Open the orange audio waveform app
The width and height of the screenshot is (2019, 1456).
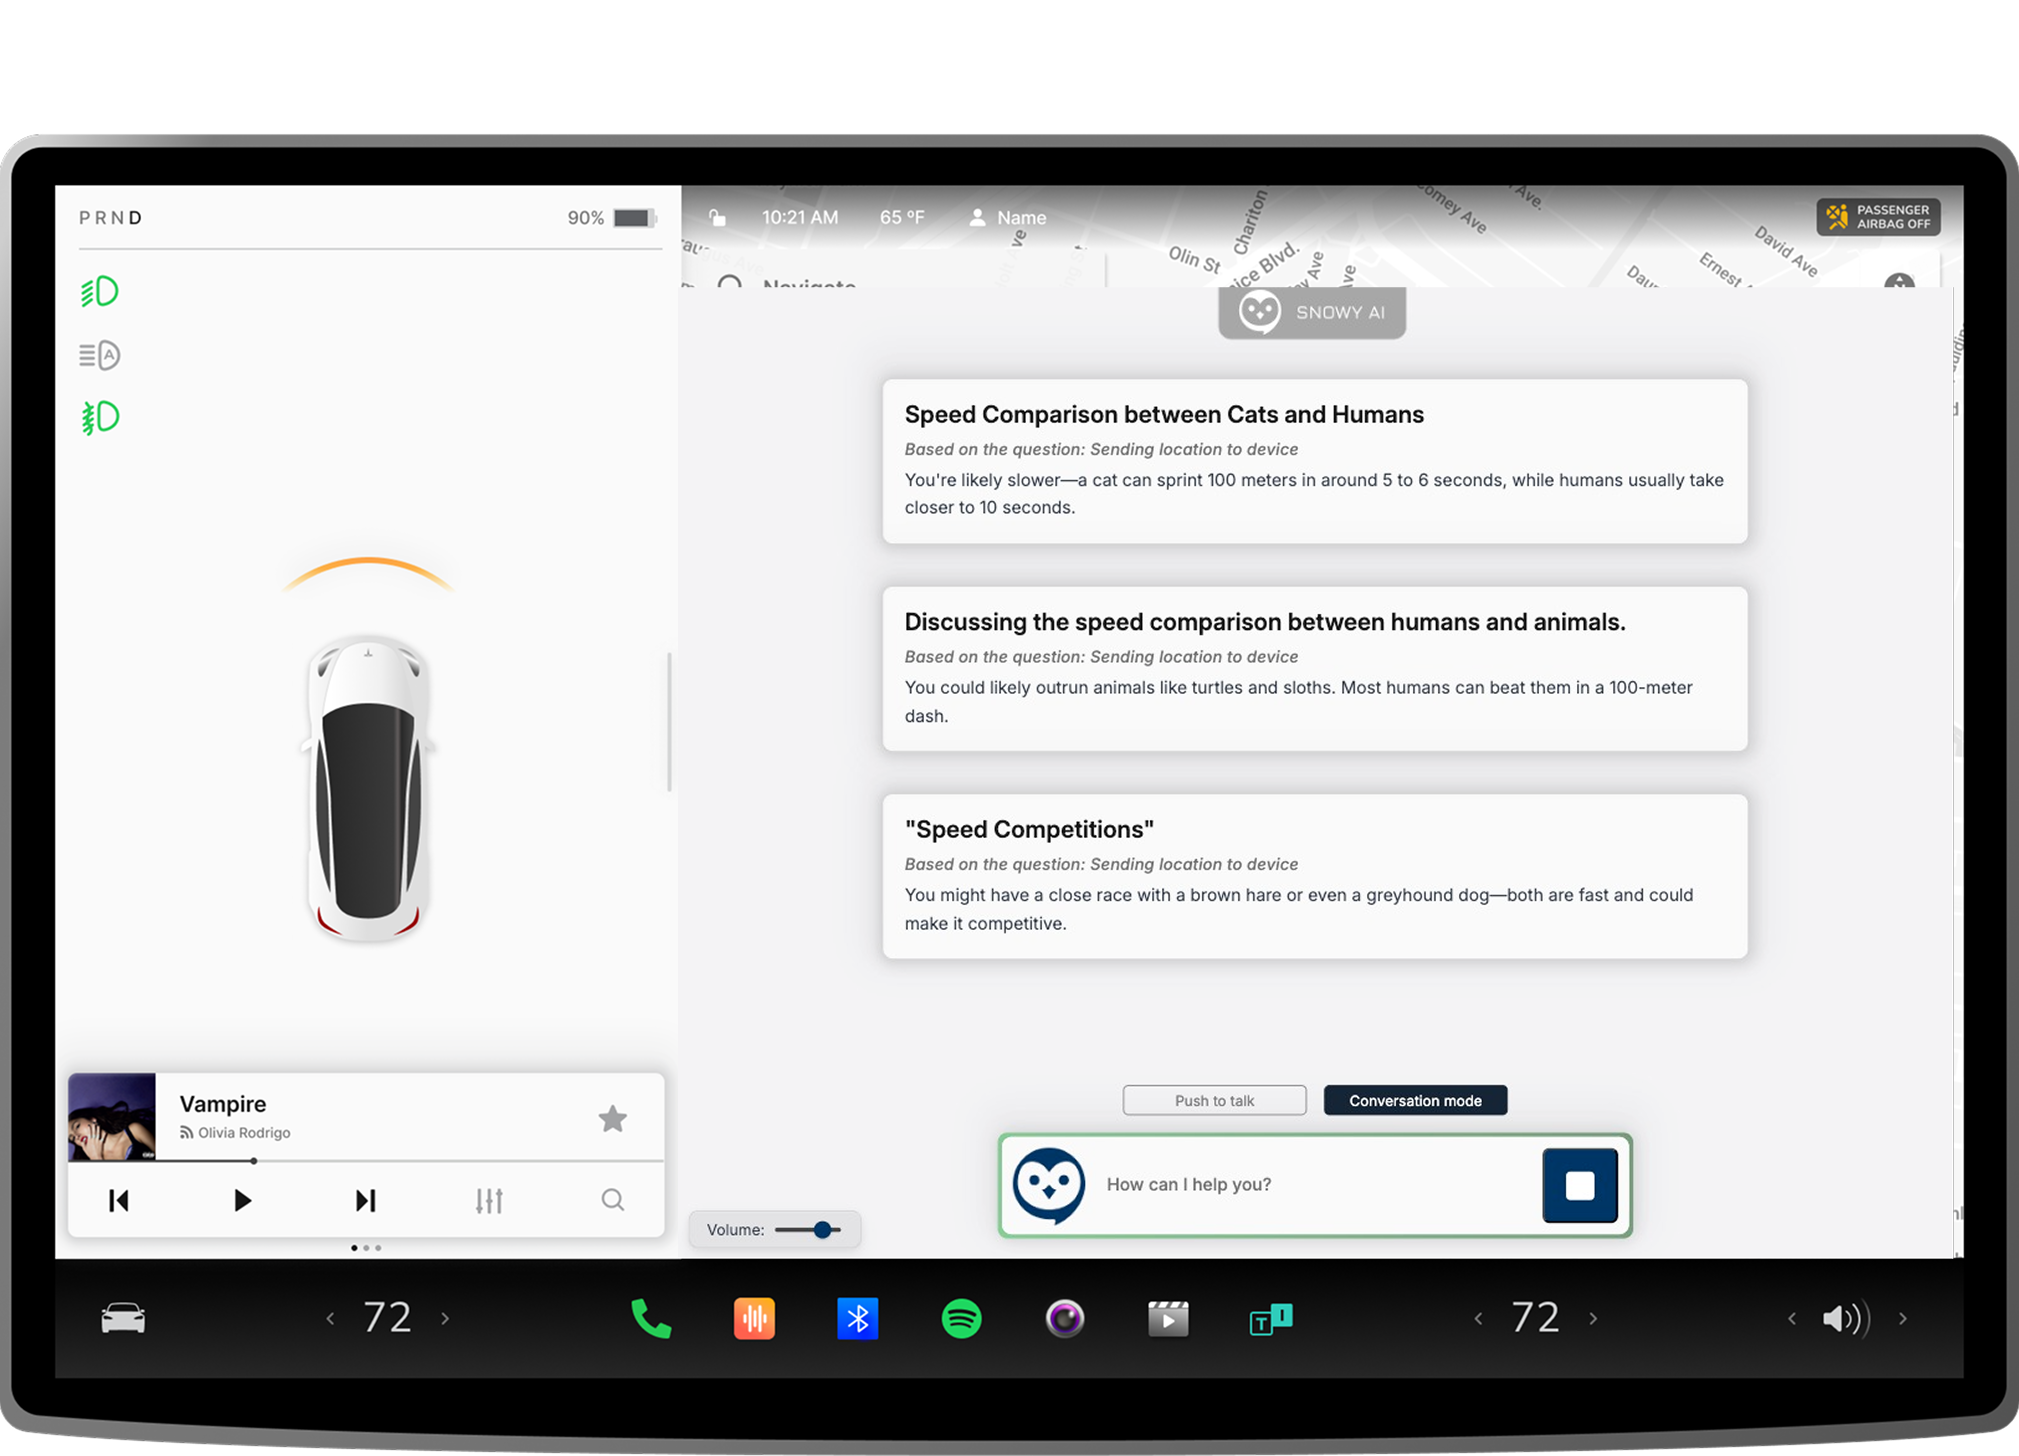click(x=754, y=1318)
